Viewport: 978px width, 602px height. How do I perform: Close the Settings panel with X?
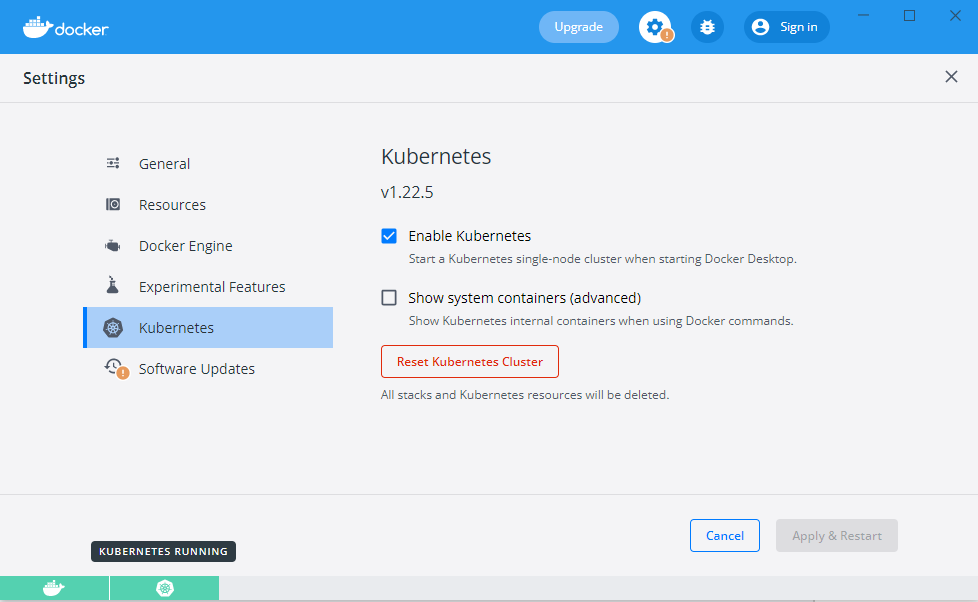[x=951, y=77]
